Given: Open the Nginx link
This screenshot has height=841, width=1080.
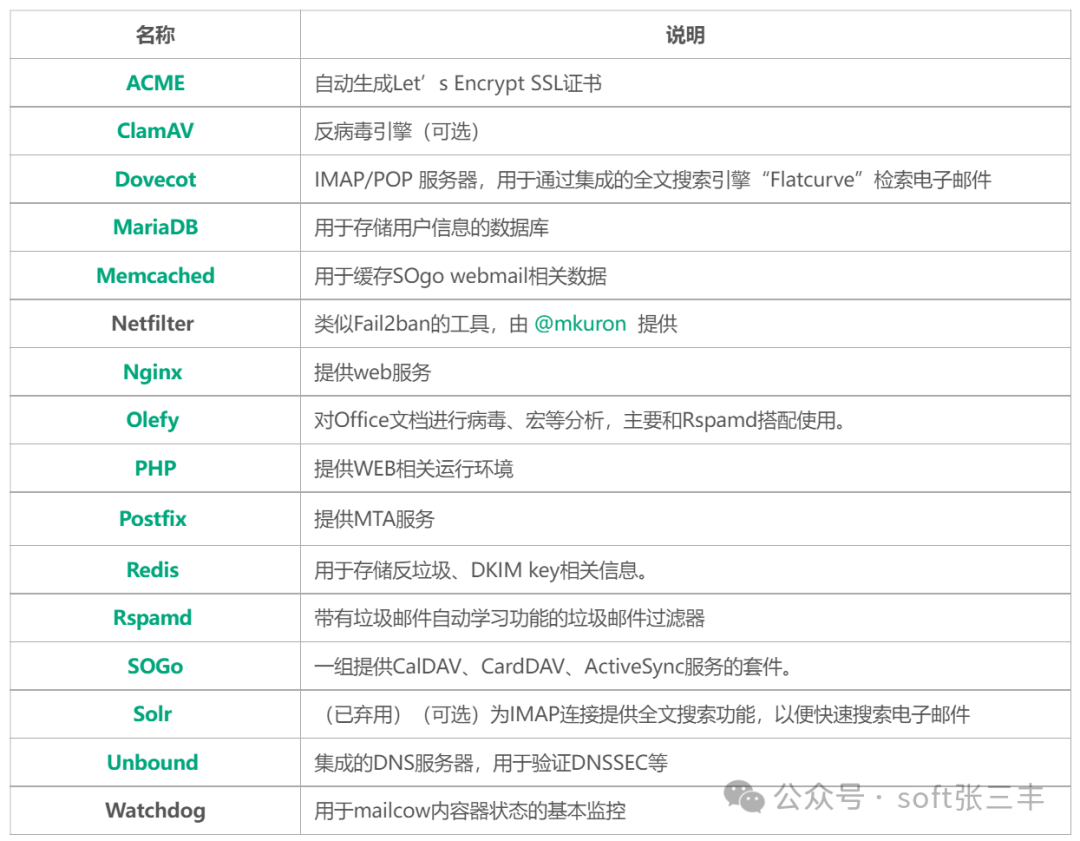Looking at the screenshot, I should pyautogui.click(x=152, y=372).
